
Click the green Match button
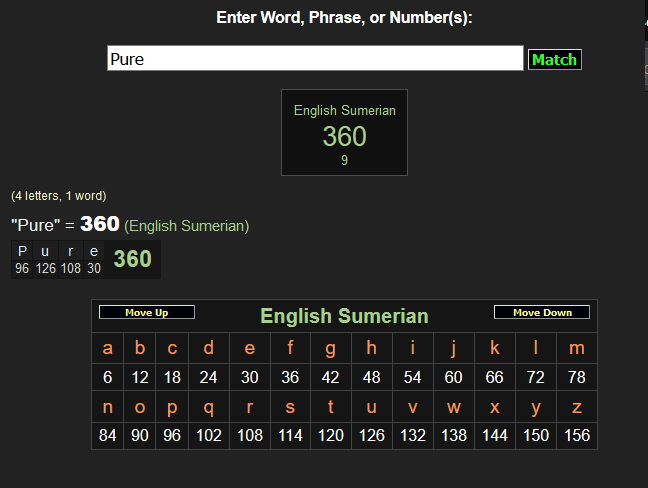pos(554,59)
